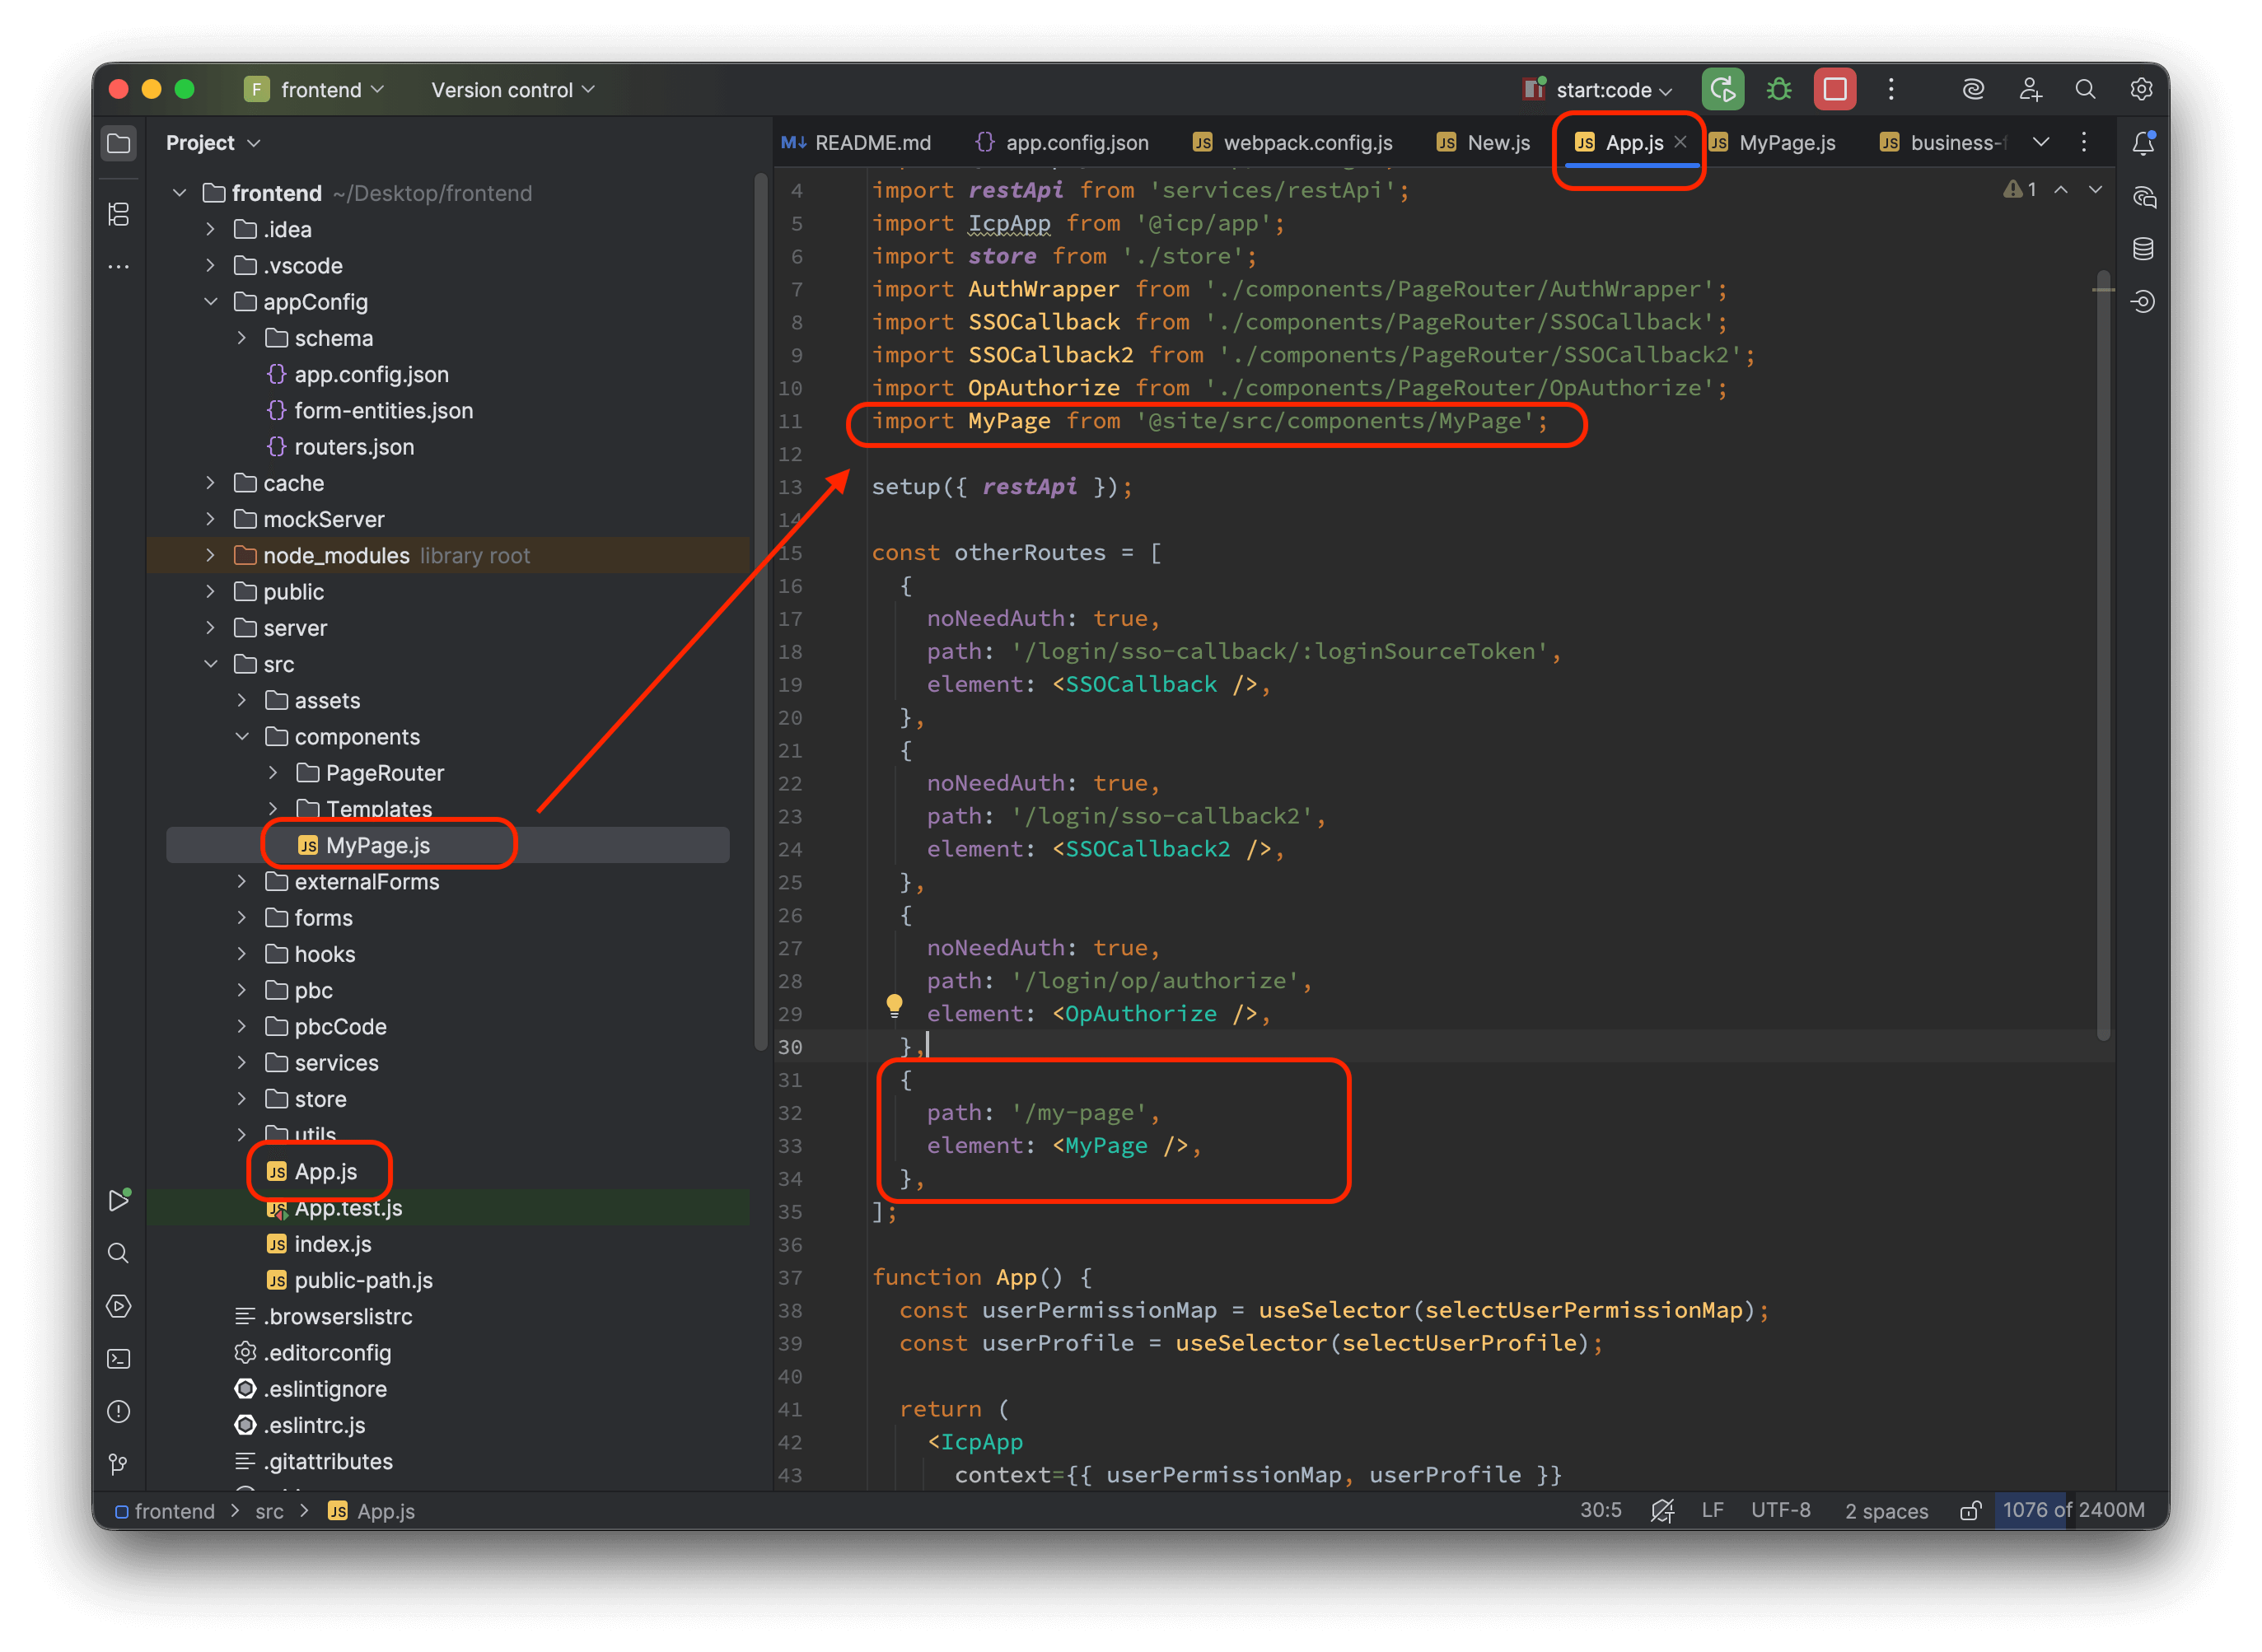Open the frontend project dropdown

click(315, 90)
